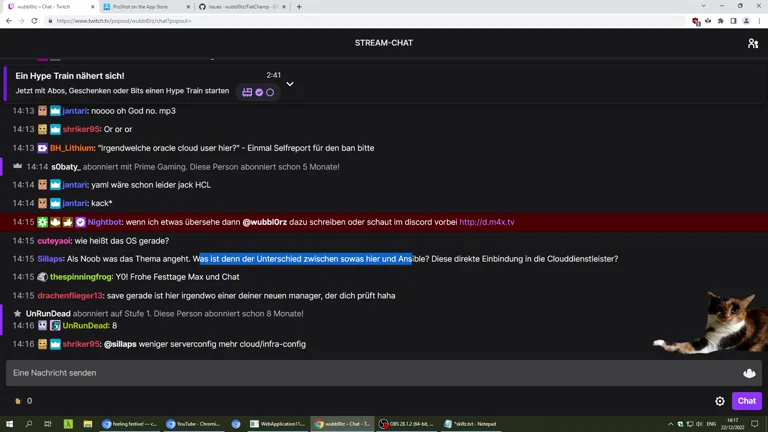Viewport: 768px width, 432px height.
Task: Click Nightbot's verified badge
Action: click(80, 222)
